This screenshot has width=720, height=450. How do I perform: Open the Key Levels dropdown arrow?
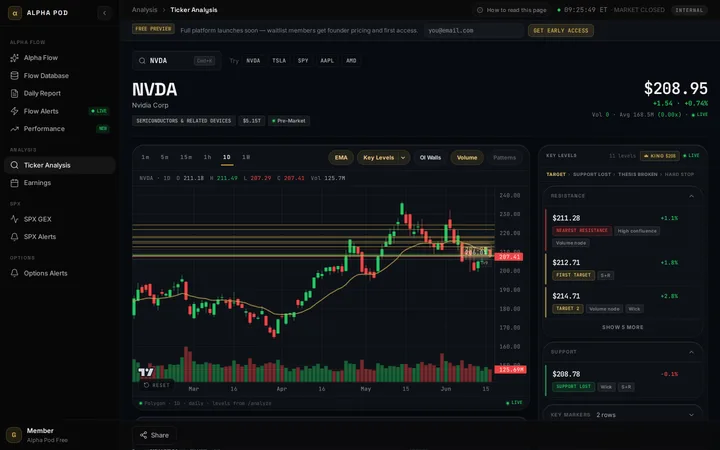tap(403, 158)
